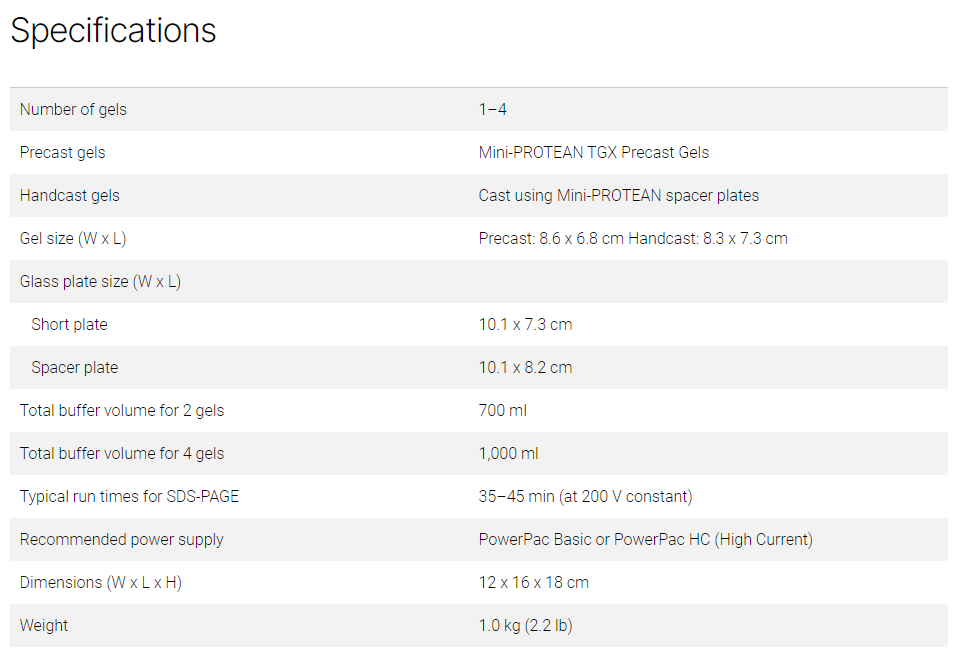956x653 pixels.
Task: Click the Handcast gels row label
Action: [69, 195]
